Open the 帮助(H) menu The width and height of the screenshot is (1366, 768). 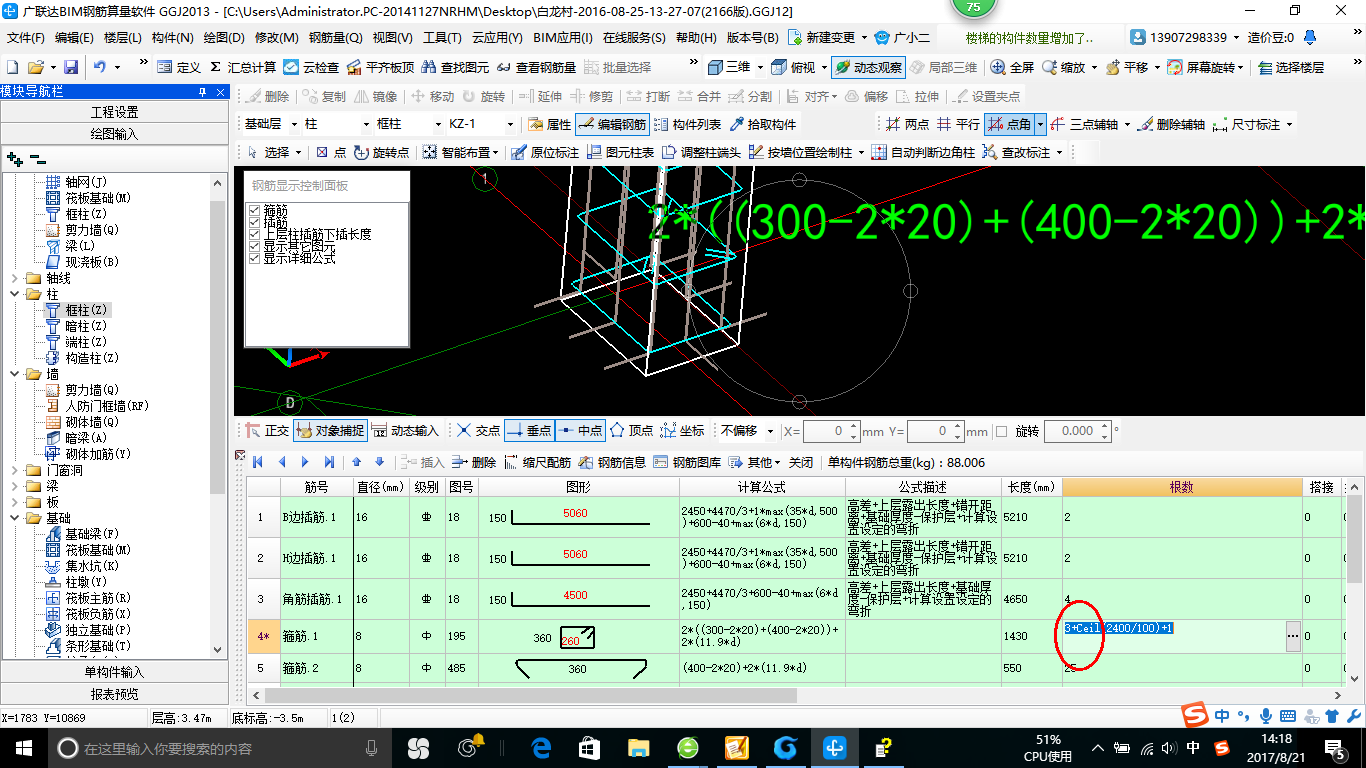pyautogui.click(x=697, y=38)
